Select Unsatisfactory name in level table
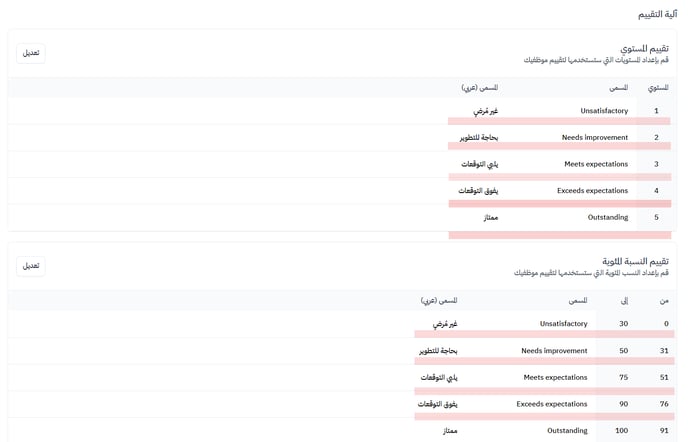The height and width of the screenshot is (442, 688). click(x=604, y=111)
